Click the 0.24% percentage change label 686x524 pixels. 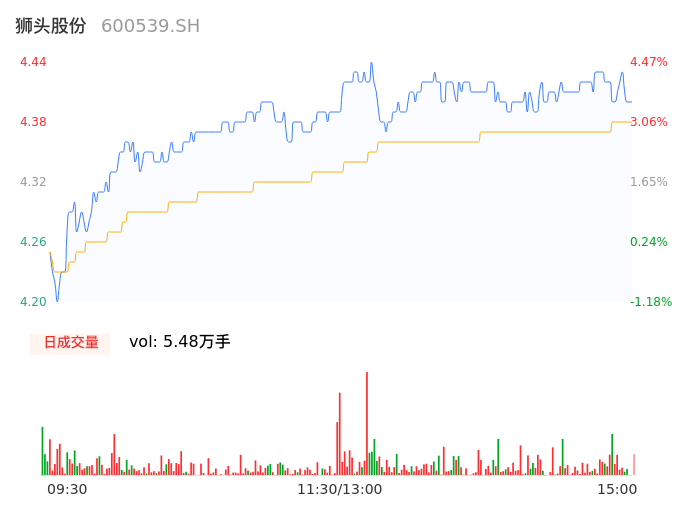tap(649, 242)
